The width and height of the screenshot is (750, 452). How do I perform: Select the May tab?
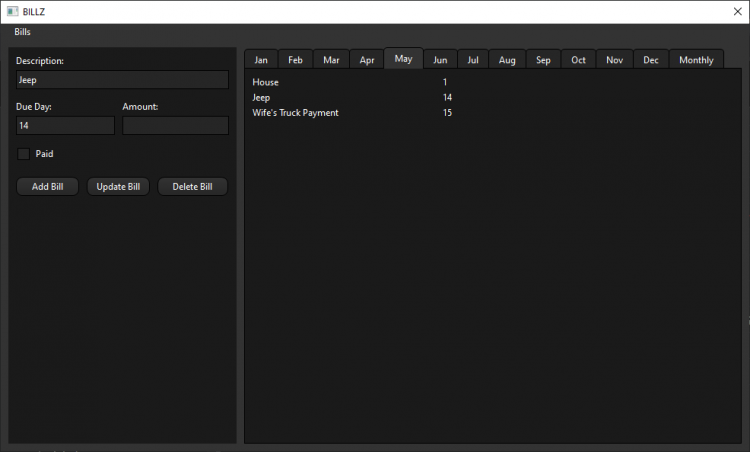[404, 58]
